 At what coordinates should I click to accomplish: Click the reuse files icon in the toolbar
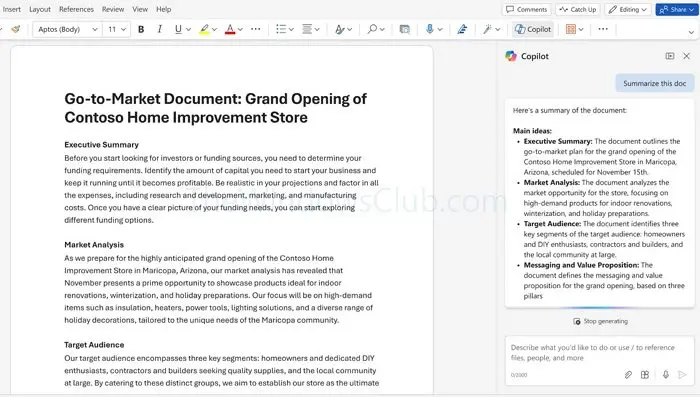point(404,29)
